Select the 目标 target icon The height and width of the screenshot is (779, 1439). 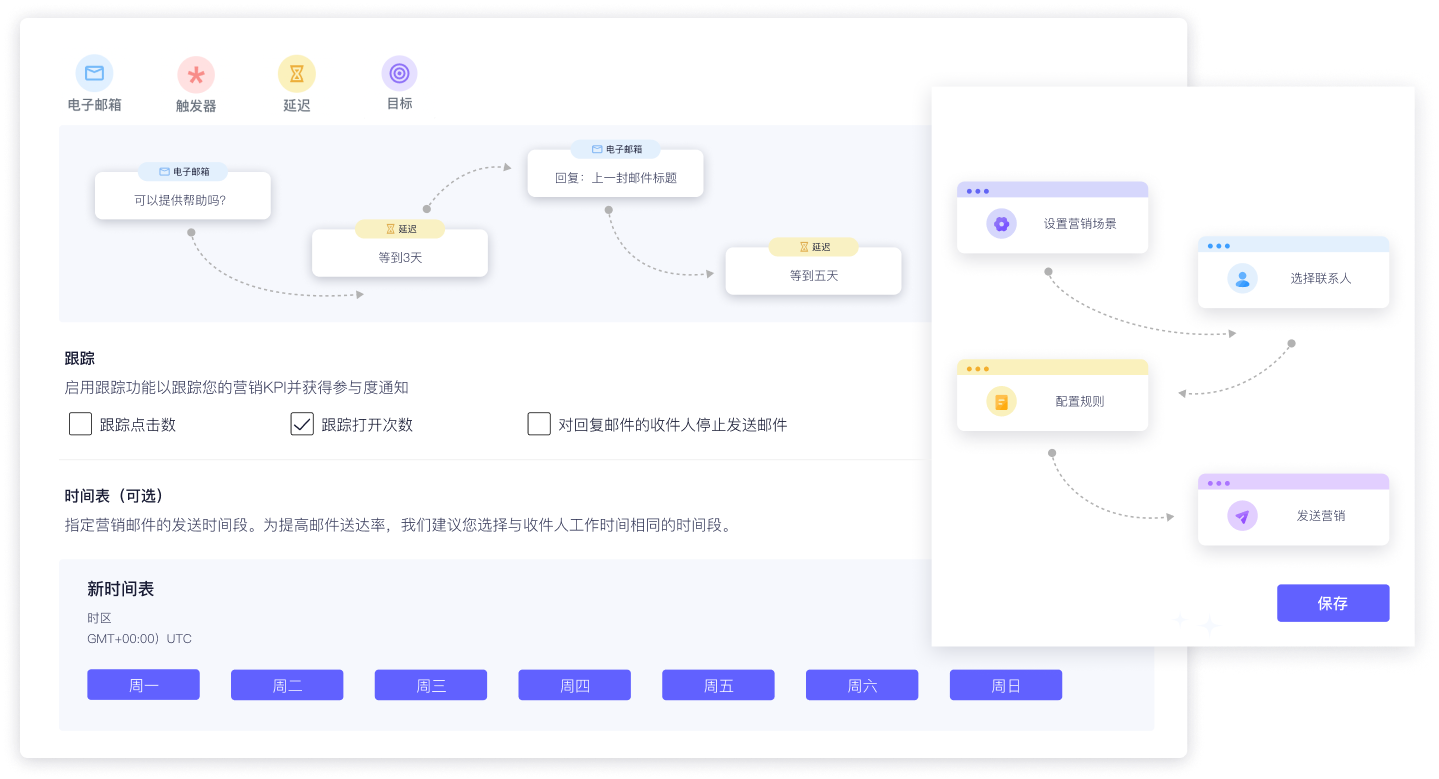[x=399, y=73]
